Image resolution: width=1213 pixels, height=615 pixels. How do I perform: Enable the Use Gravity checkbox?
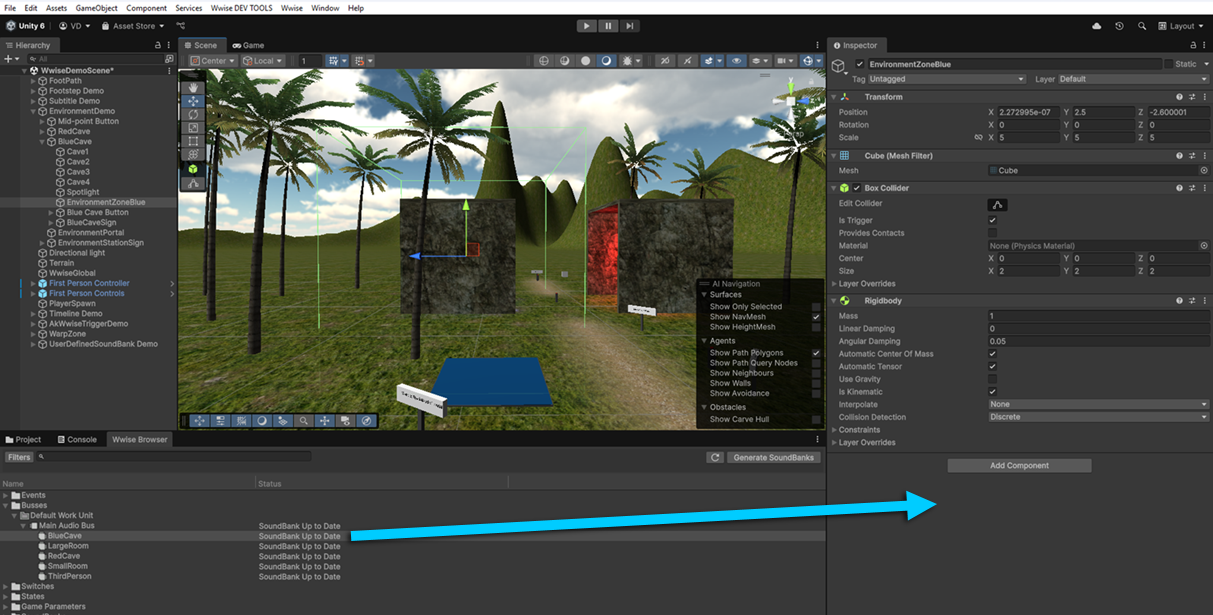[x=992, y=379]
